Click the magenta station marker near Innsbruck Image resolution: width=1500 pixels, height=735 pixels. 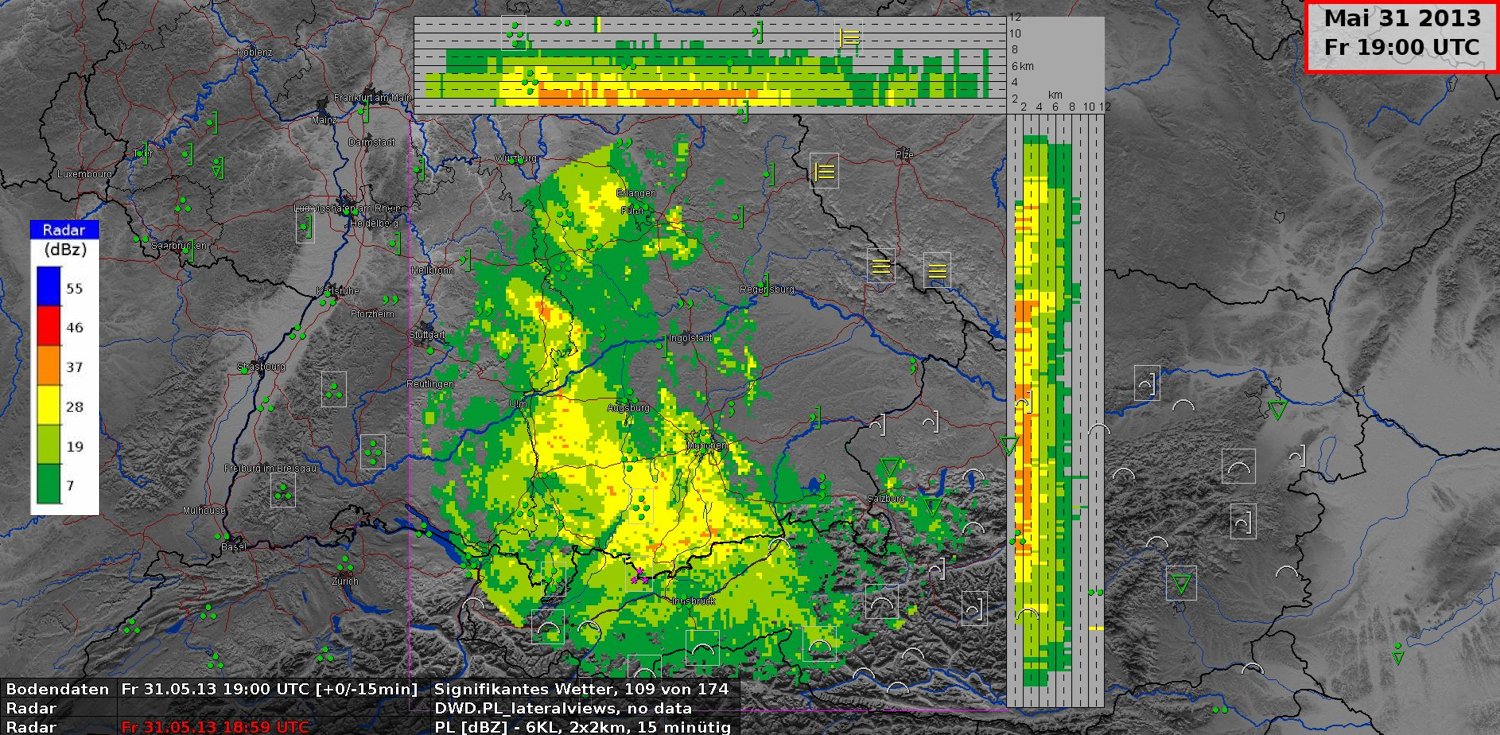[x=639, y=574]
